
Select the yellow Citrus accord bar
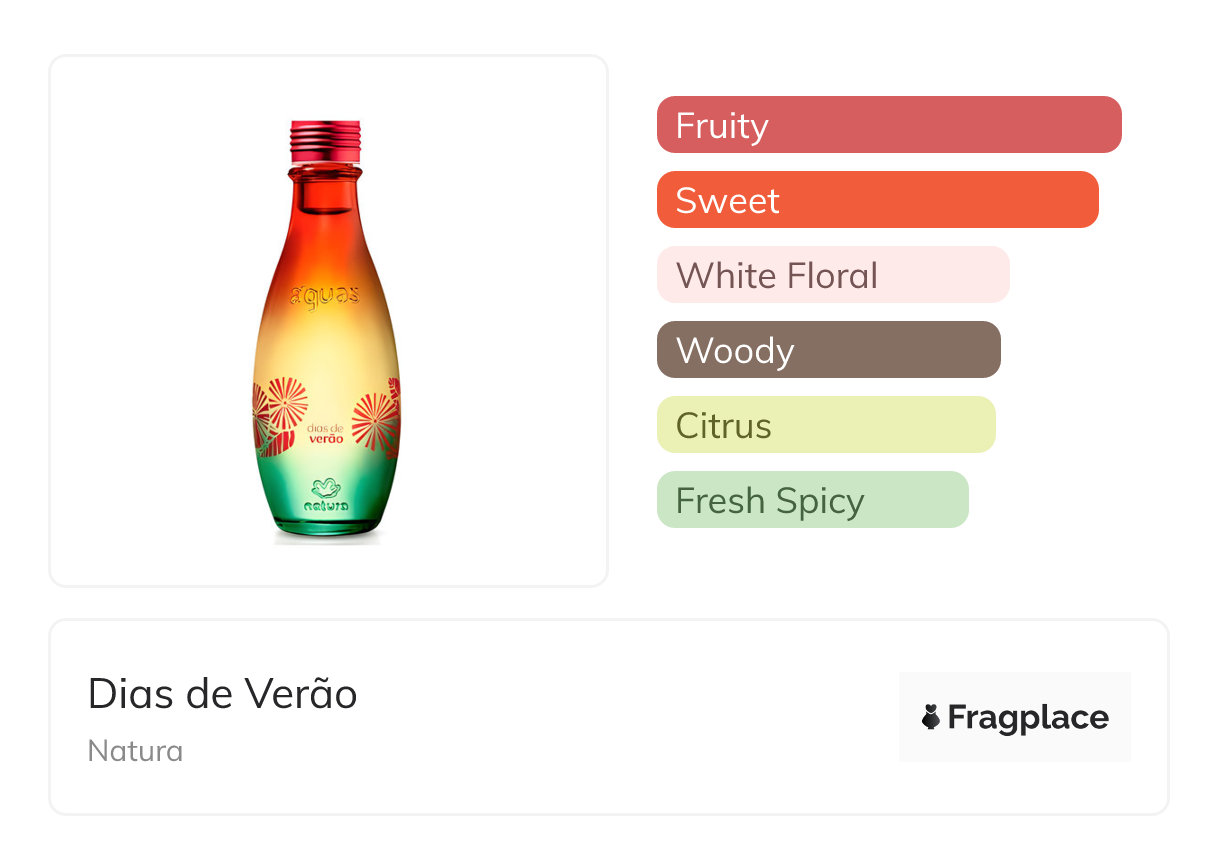(x=825, y=425)
